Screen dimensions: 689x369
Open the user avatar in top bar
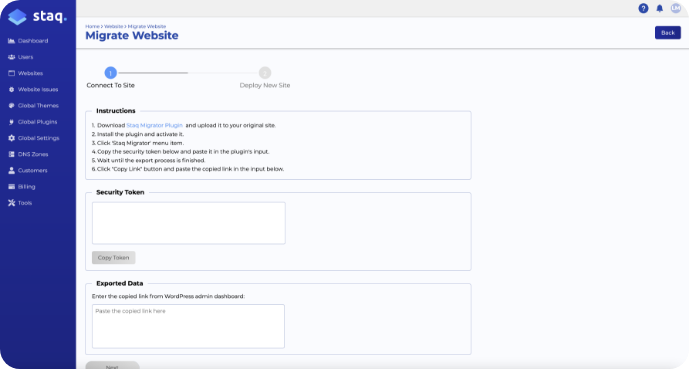point(675,8)
